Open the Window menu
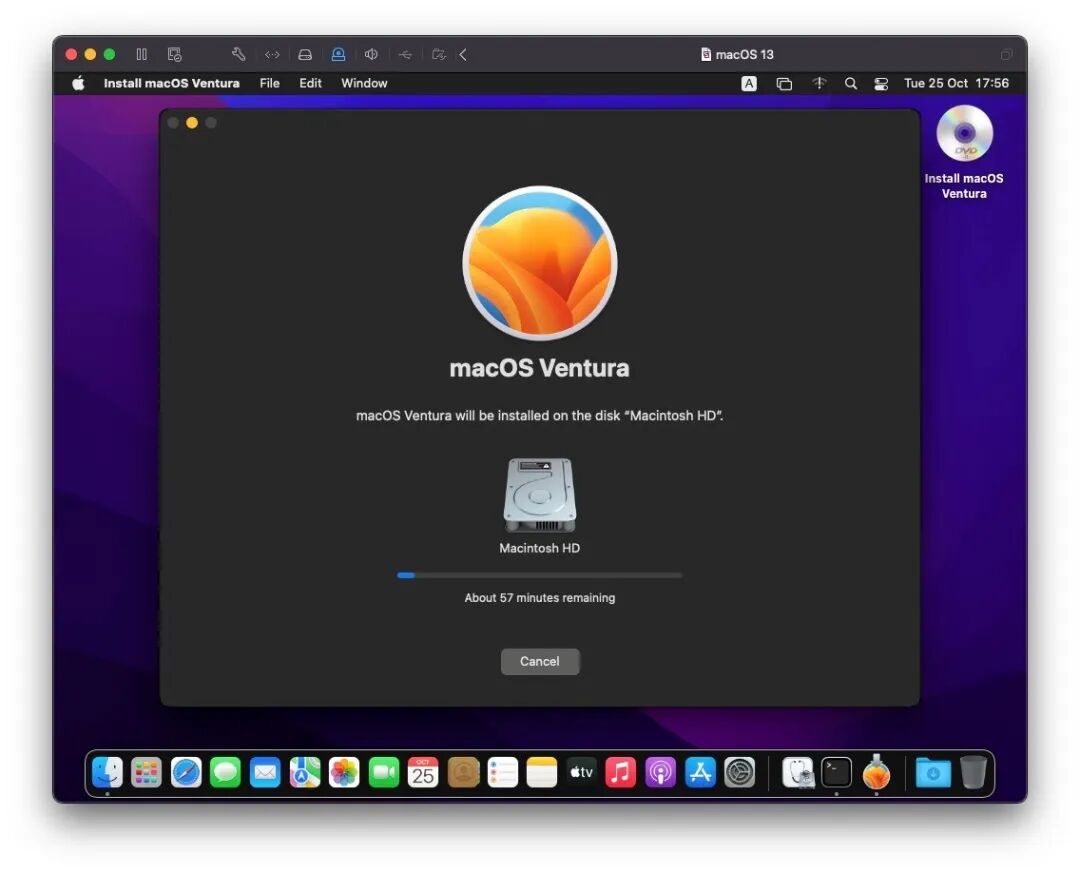This screenshot has width=1080, height=873. [364, 83]
